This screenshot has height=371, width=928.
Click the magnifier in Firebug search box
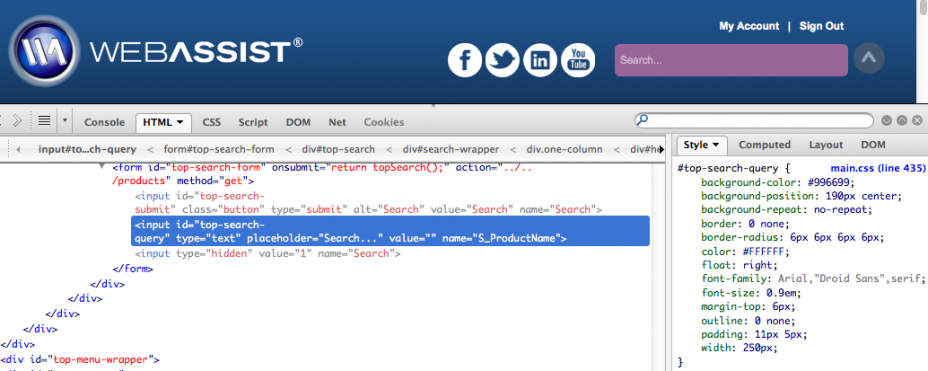click(x=642, y=121)
